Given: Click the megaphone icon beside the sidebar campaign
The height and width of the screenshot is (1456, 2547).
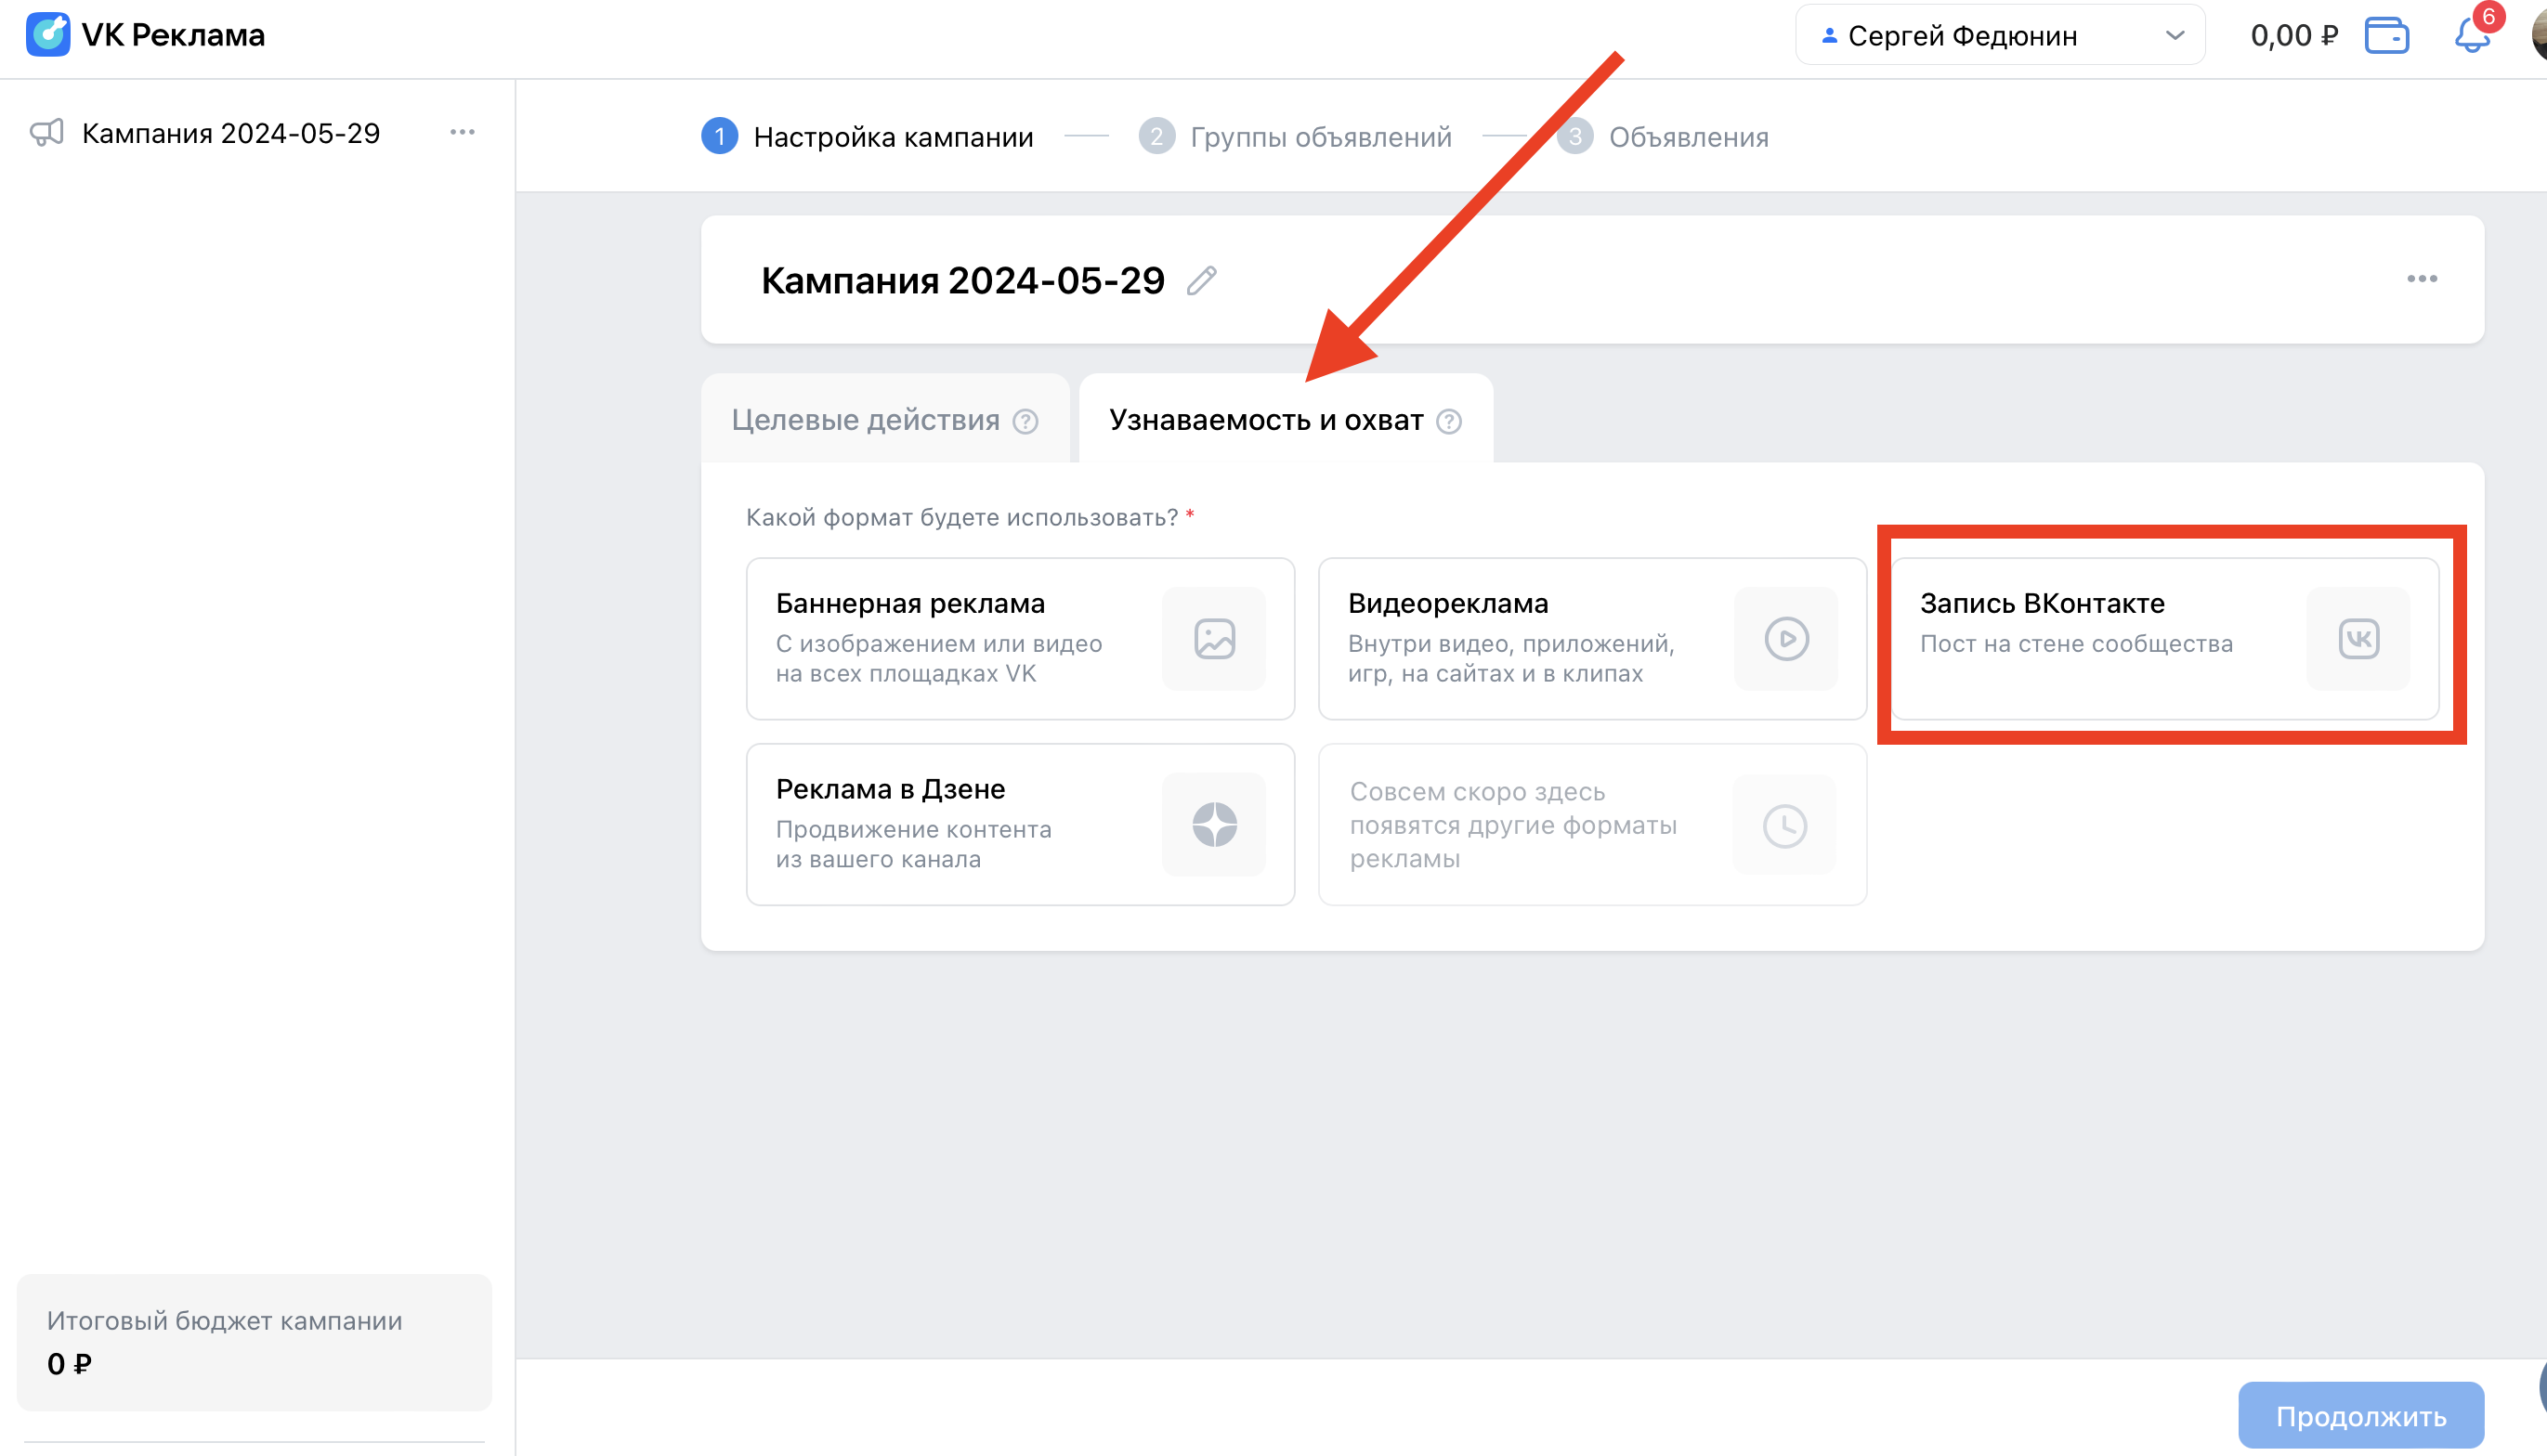Looking at the screenshot, I should pyautogui.click(x=47, y=133).
